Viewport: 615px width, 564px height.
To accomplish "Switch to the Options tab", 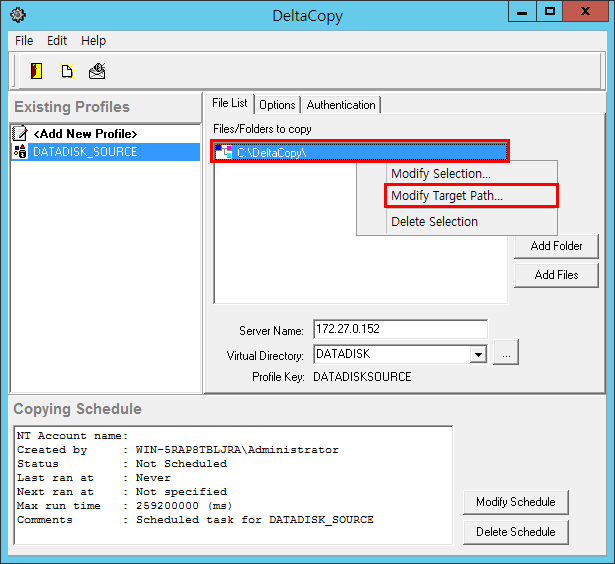I will [277, 105].
